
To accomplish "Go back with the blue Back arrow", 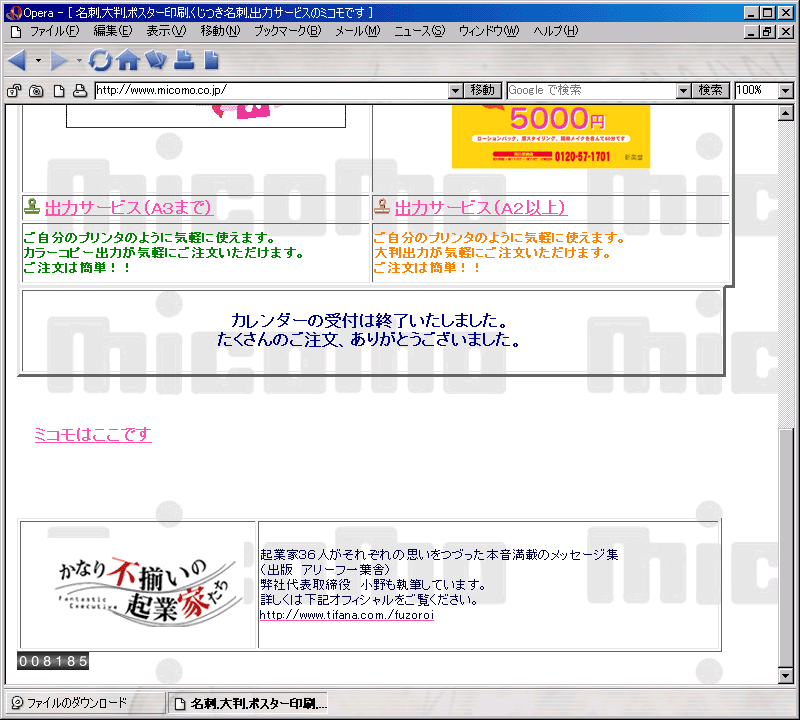I will click(18, 60).
